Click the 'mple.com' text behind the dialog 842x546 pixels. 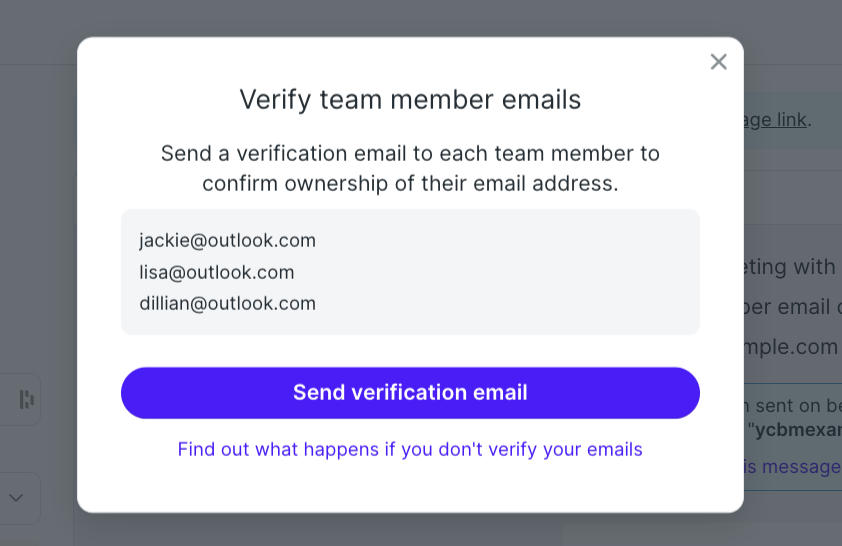click(x=792, y=347)
